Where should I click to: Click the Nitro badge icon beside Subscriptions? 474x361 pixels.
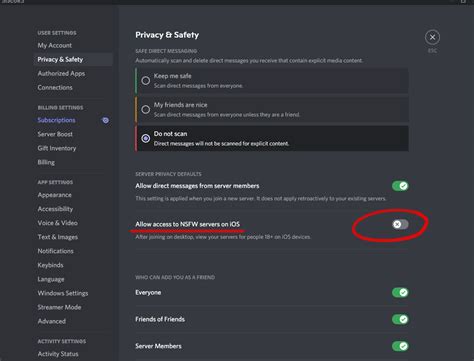tap(105, 120)
